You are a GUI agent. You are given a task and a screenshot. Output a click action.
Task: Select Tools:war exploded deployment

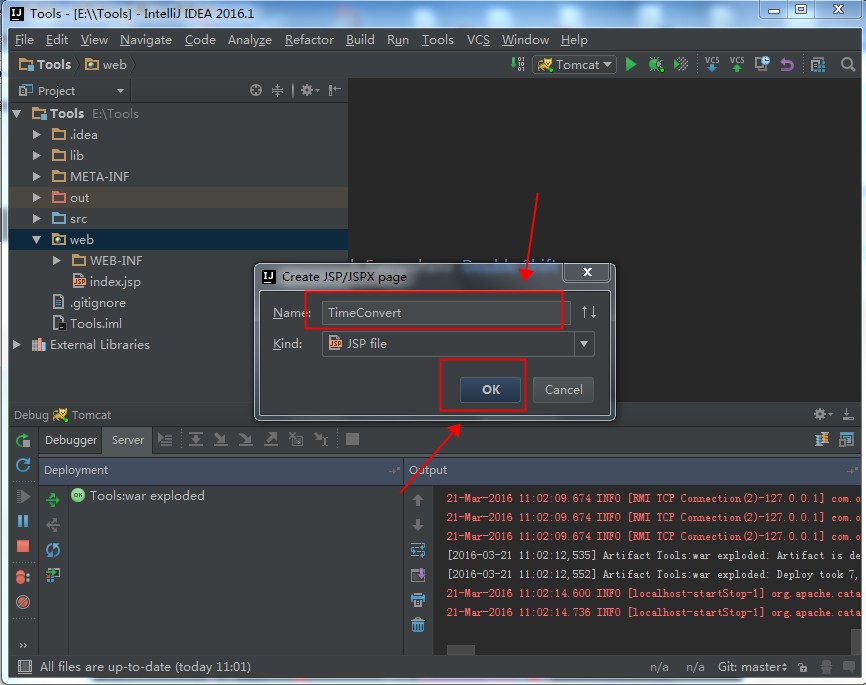click(138, 496)
